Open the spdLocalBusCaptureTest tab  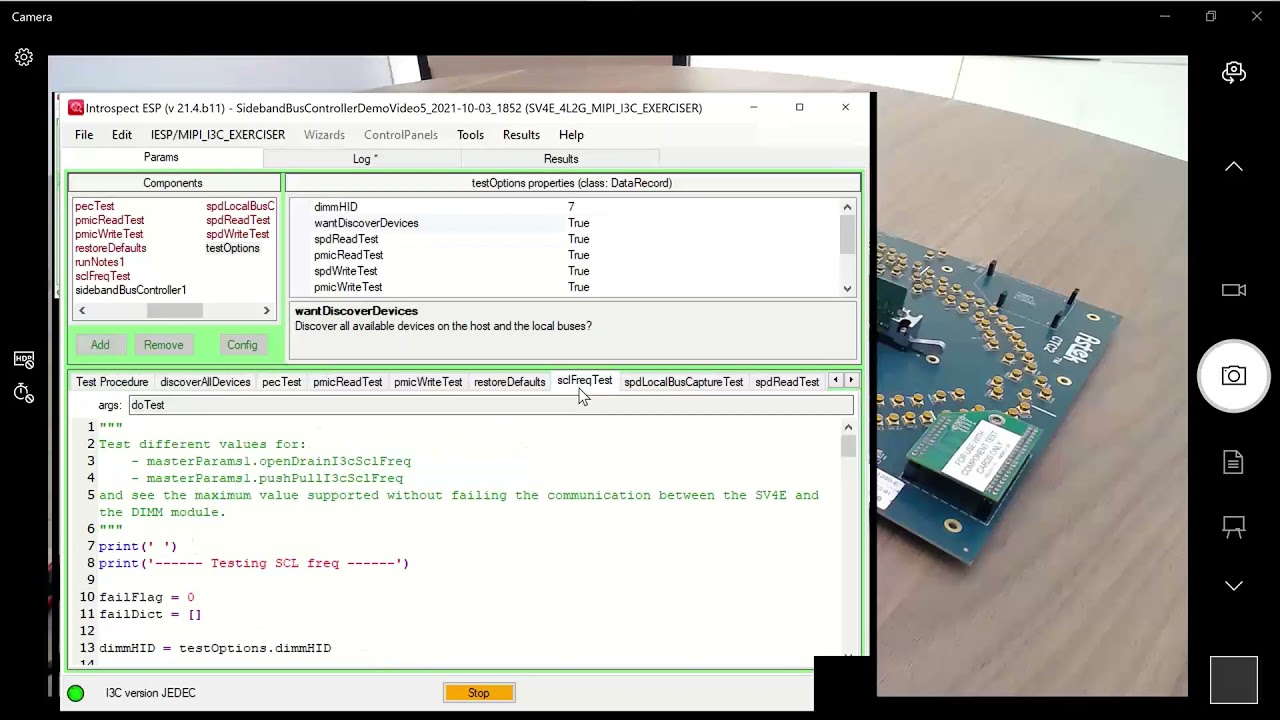point(683,382)
